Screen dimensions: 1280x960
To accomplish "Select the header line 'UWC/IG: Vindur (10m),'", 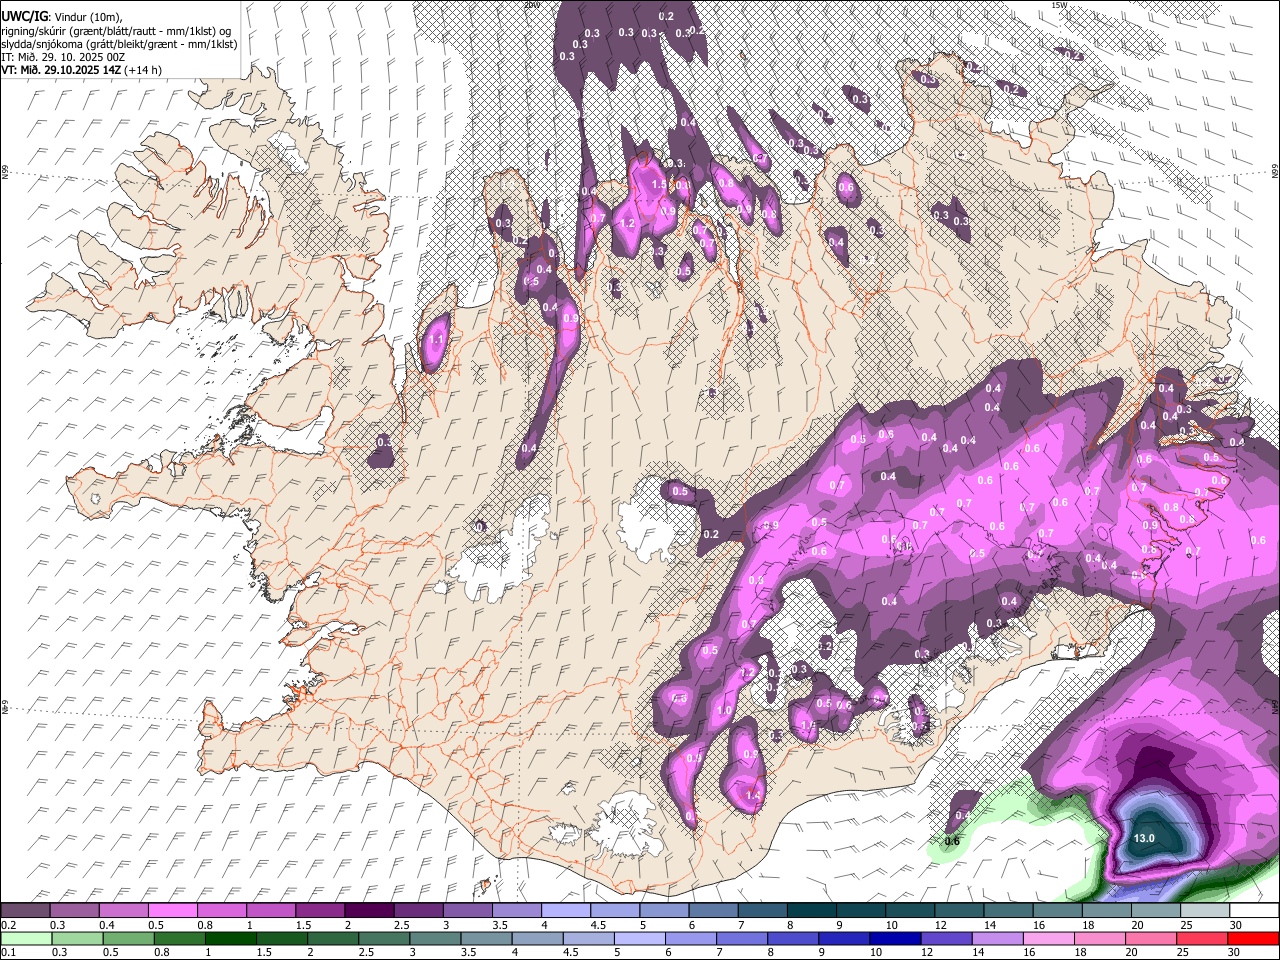I will coord(61,16).
